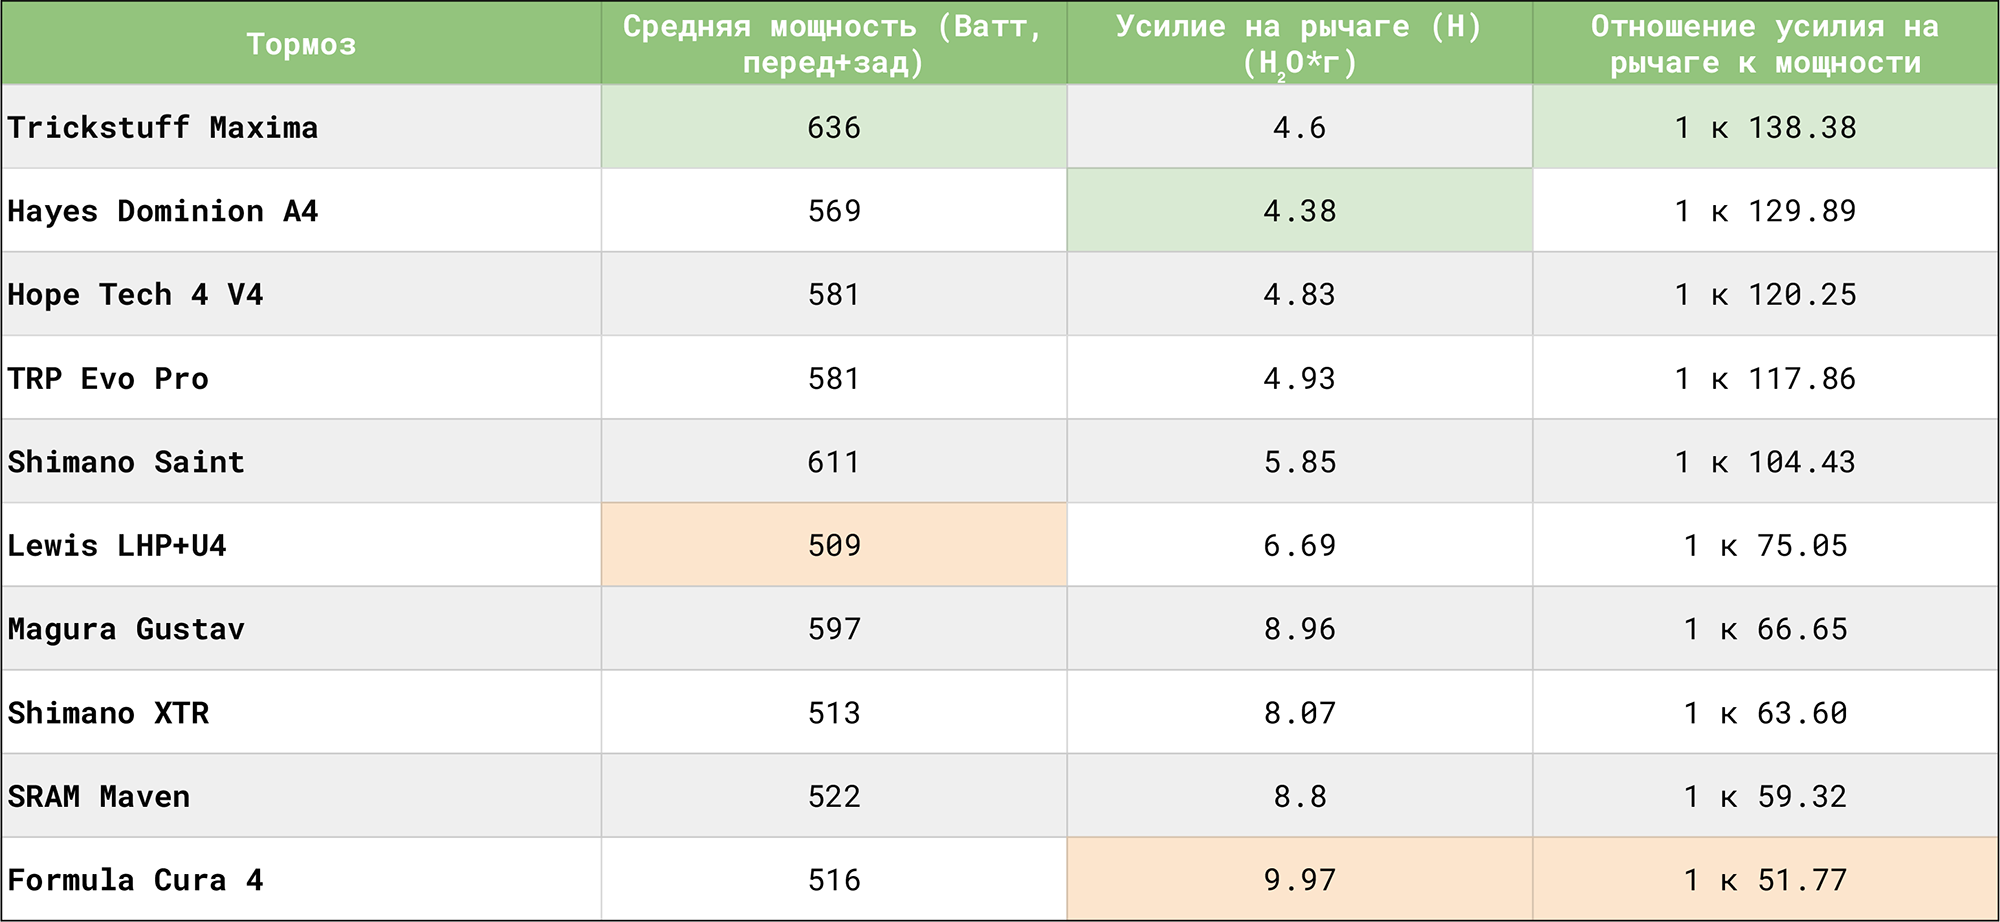Click the green ratio cell "1 к 138.38"
The height and width of the screenshot is (922, 2000).
tap(1765, 127)
